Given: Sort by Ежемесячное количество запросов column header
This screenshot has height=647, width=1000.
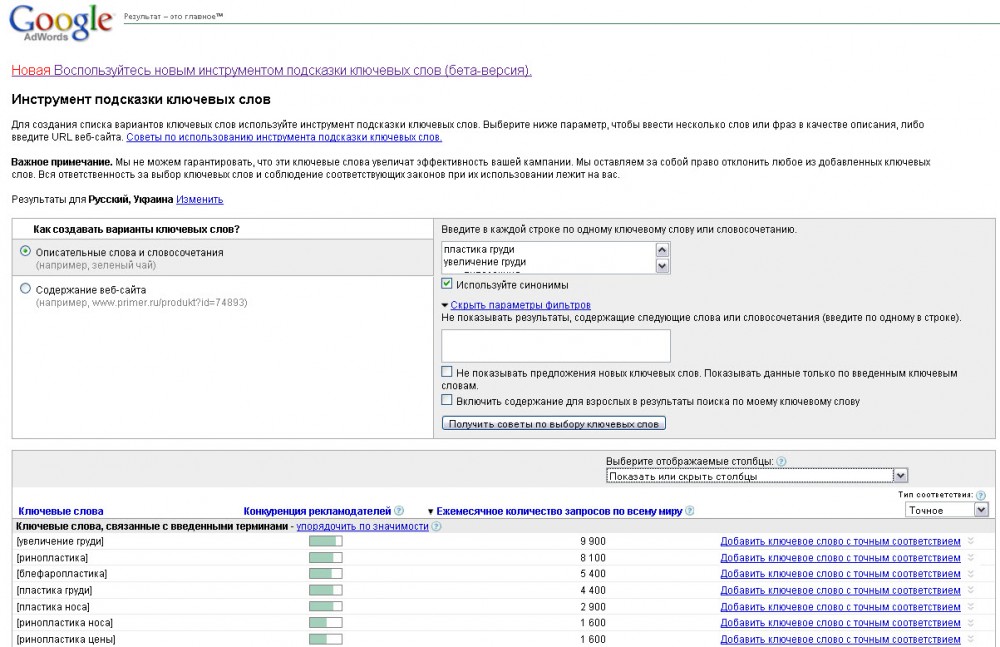Looking at the screenshot, I should click(559, 511).
